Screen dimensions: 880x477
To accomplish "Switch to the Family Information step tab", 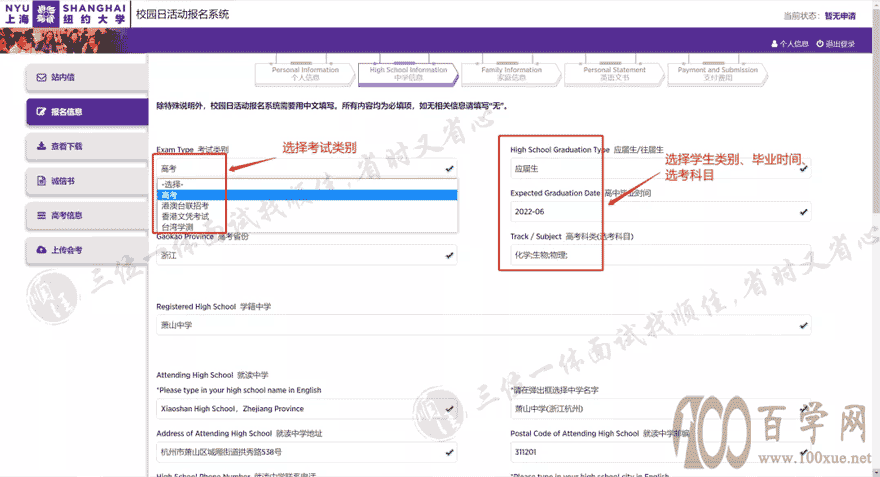I will click(x=511, y=74).
